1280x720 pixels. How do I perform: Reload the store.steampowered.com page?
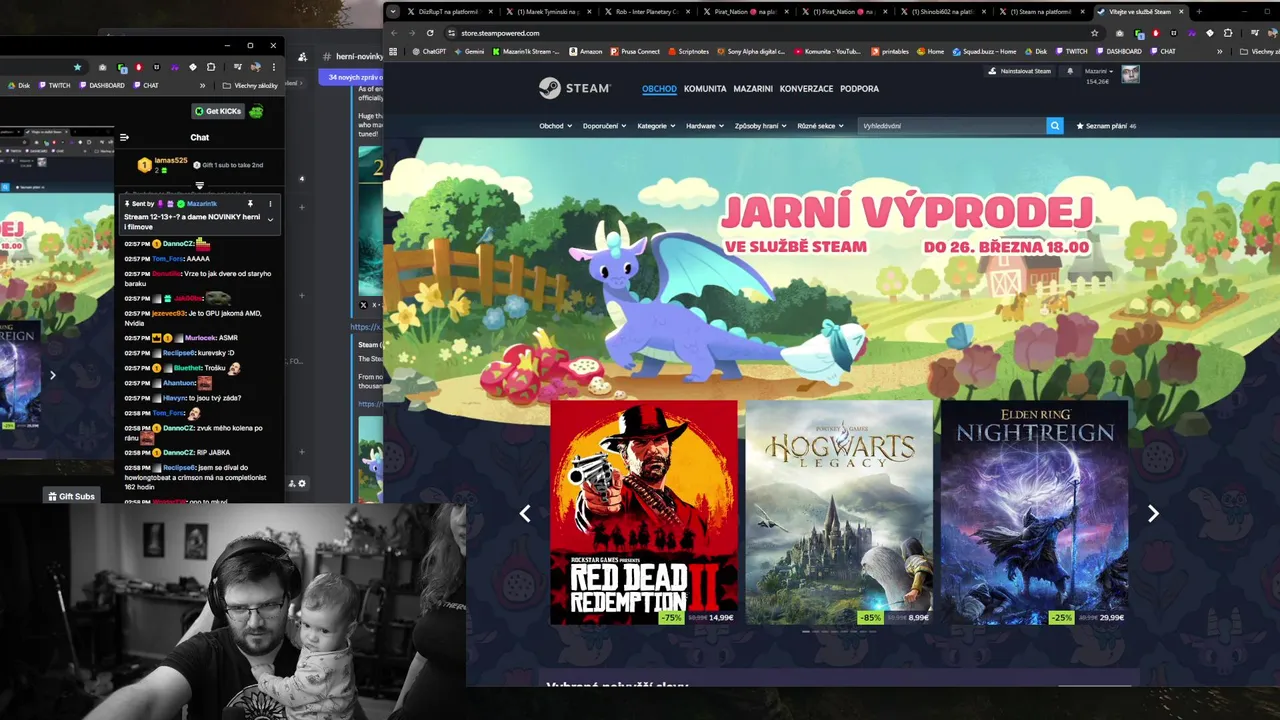[430, 33]
